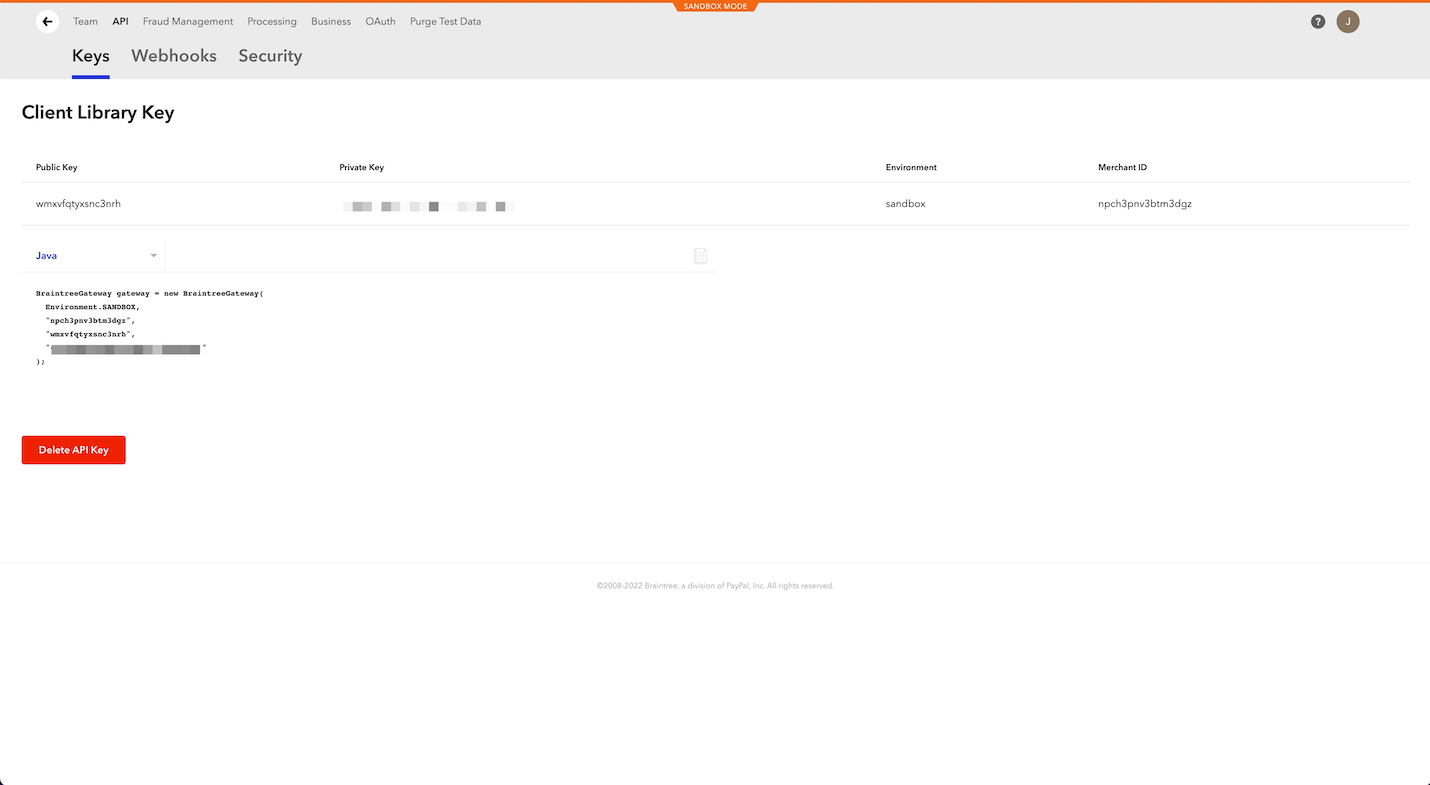Open the Processing menu

point(272,21)
